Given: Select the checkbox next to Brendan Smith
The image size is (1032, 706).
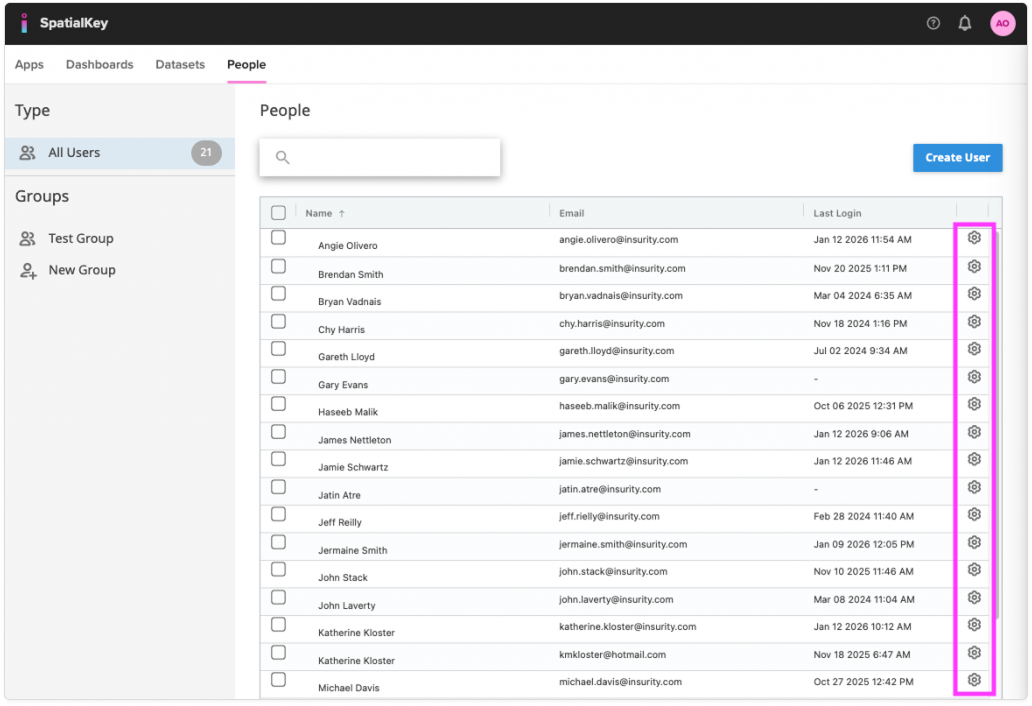Looking at the screenshot, I should tap(279, 267).
